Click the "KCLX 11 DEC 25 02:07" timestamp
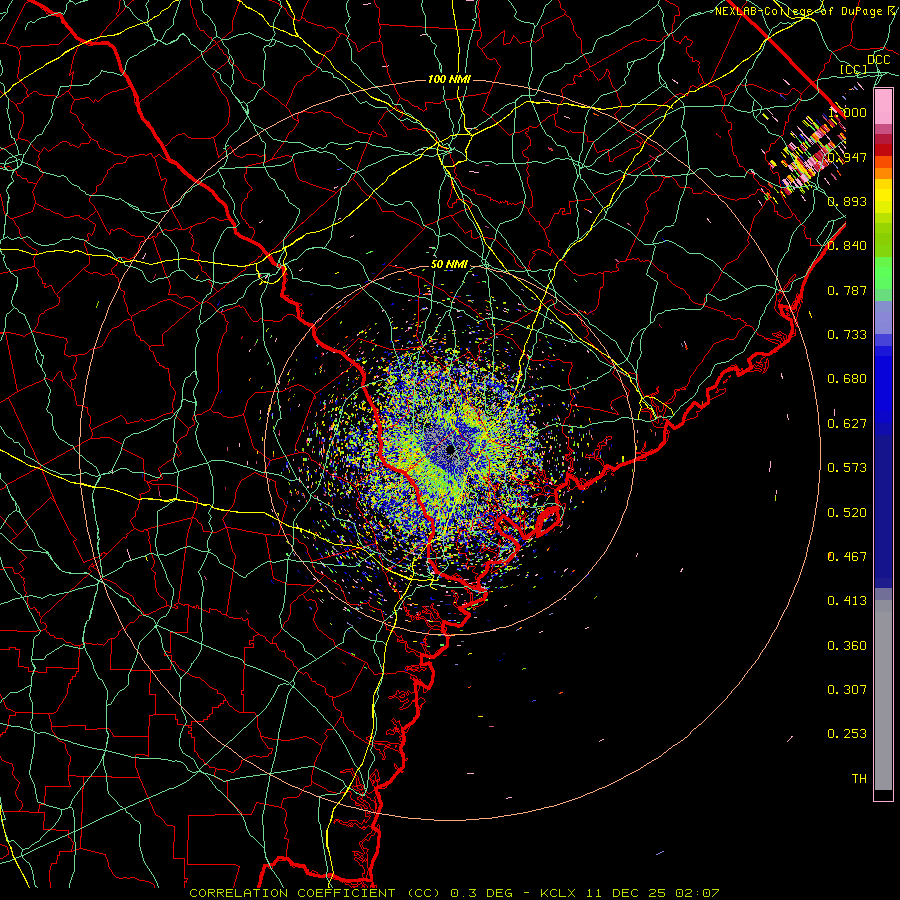900x900 pixels. pyautogui.click(x=630, y=893)
